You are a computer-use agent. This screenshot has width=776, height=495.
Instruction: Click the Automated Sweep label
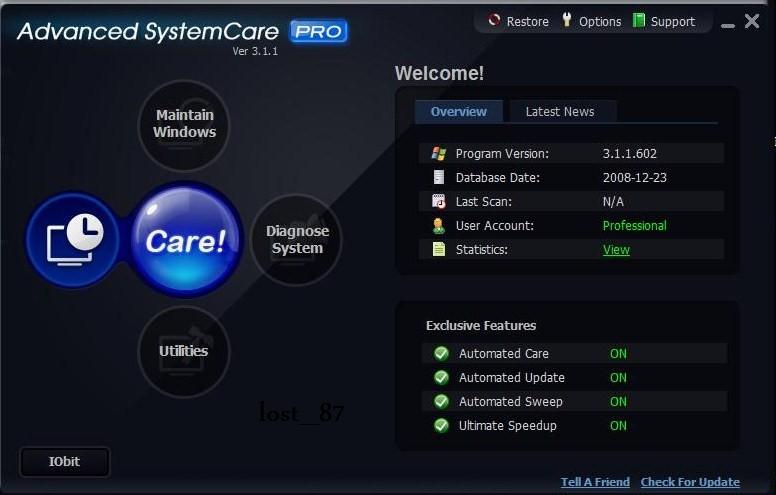(x=511, y=402)
